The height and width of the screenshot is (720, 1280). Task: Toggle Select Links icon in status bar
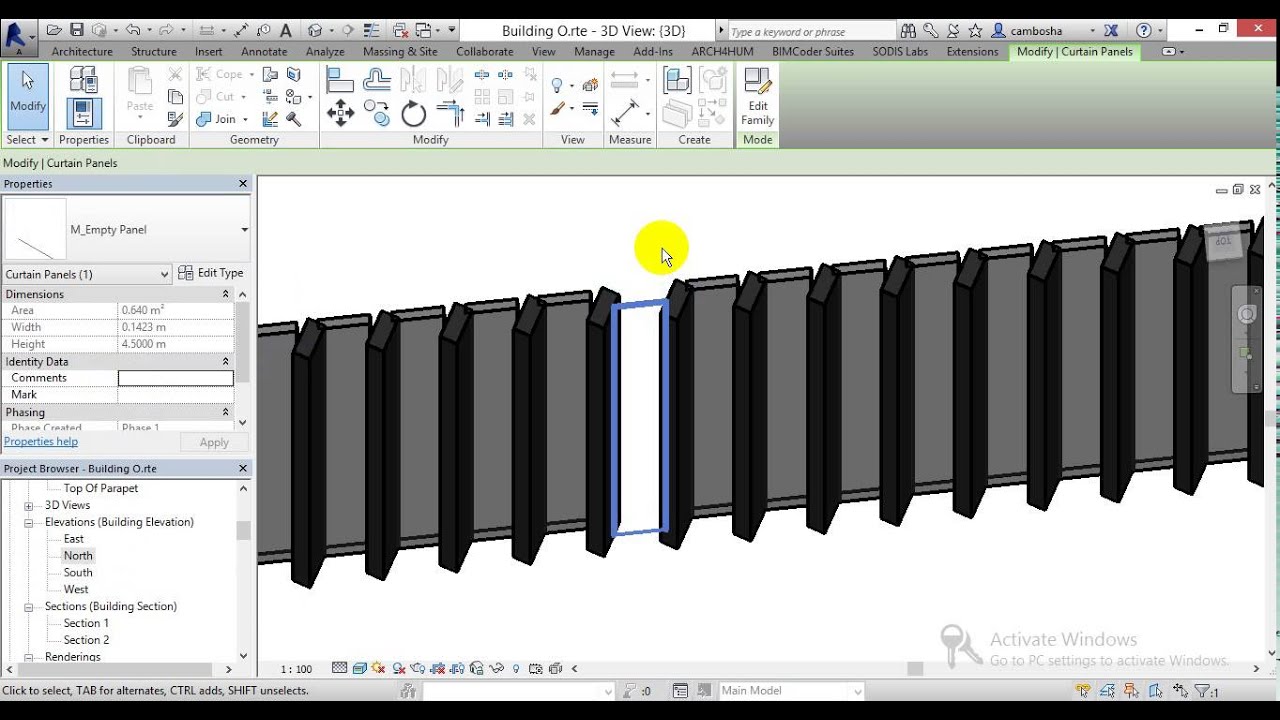(x=1082, y=691)
